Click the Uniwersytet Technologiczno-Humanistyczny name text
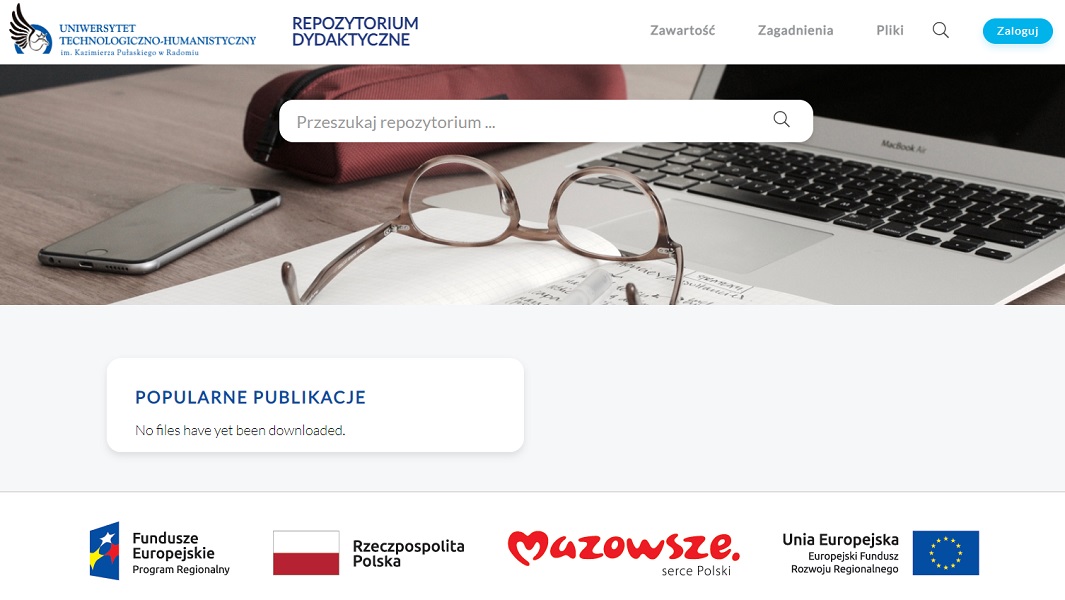 coord(158,40)
